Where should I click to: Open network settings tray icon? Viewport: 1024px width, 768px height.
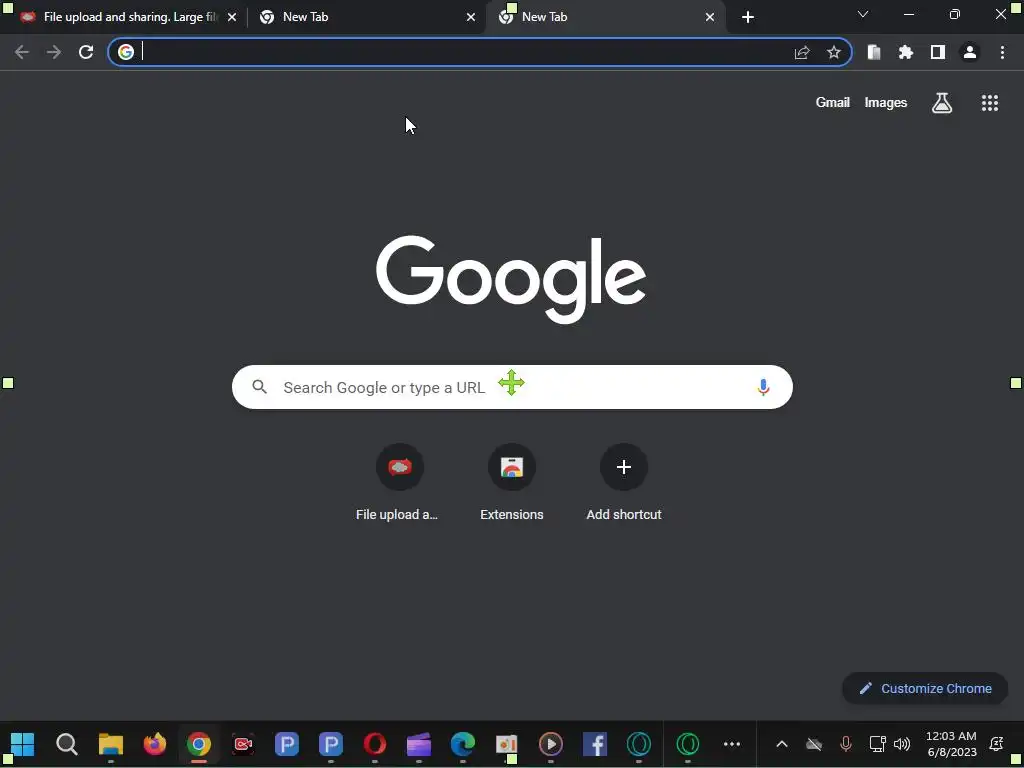[x=877, y=744]
